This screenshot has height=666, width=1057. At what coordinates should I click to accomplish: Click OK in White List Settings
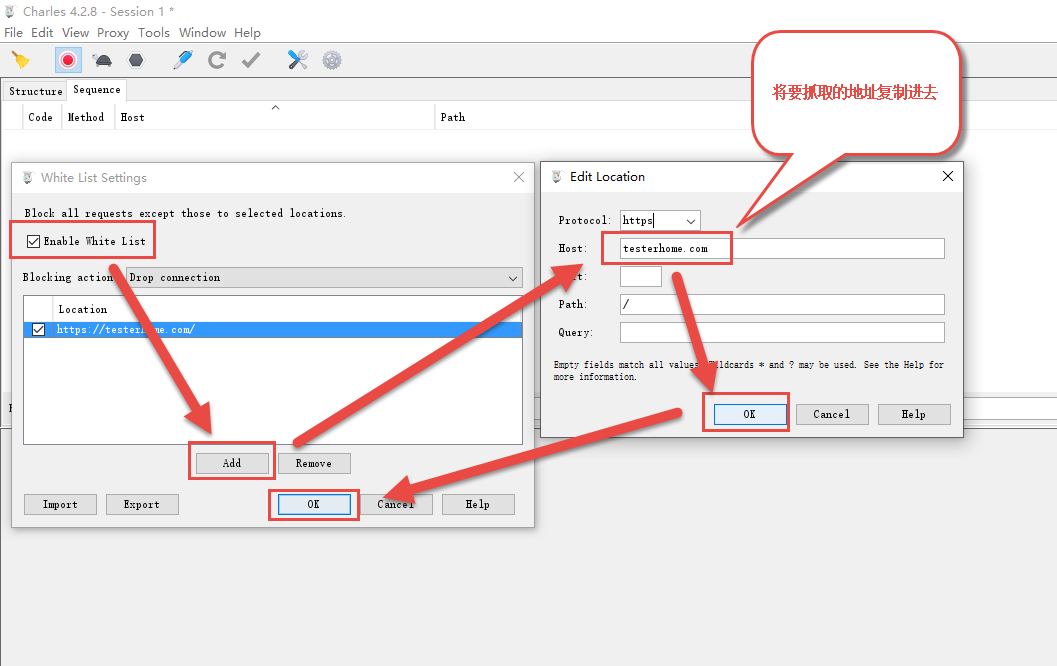pyautogui.click(x=314, y=504)
